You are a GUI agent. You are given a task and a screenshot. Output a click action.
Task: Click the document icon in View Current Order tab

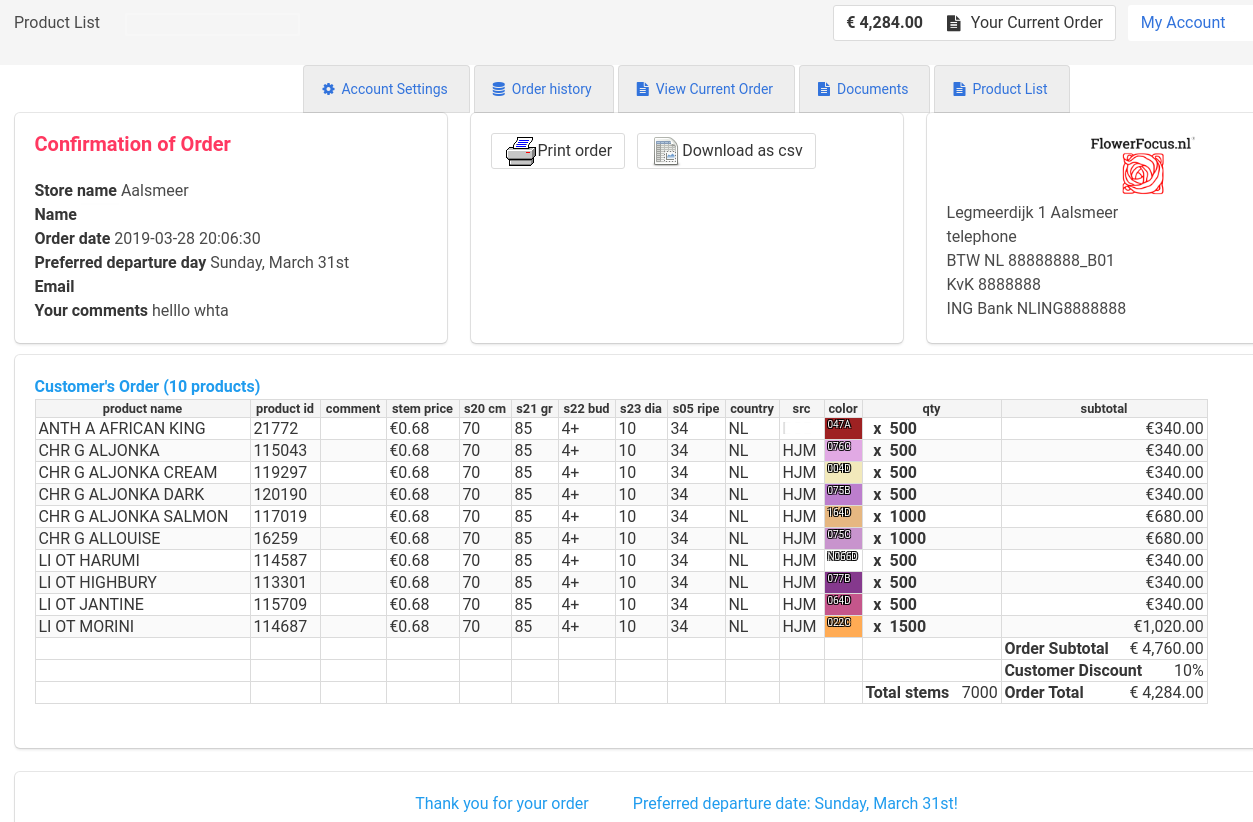coord(642,89)
